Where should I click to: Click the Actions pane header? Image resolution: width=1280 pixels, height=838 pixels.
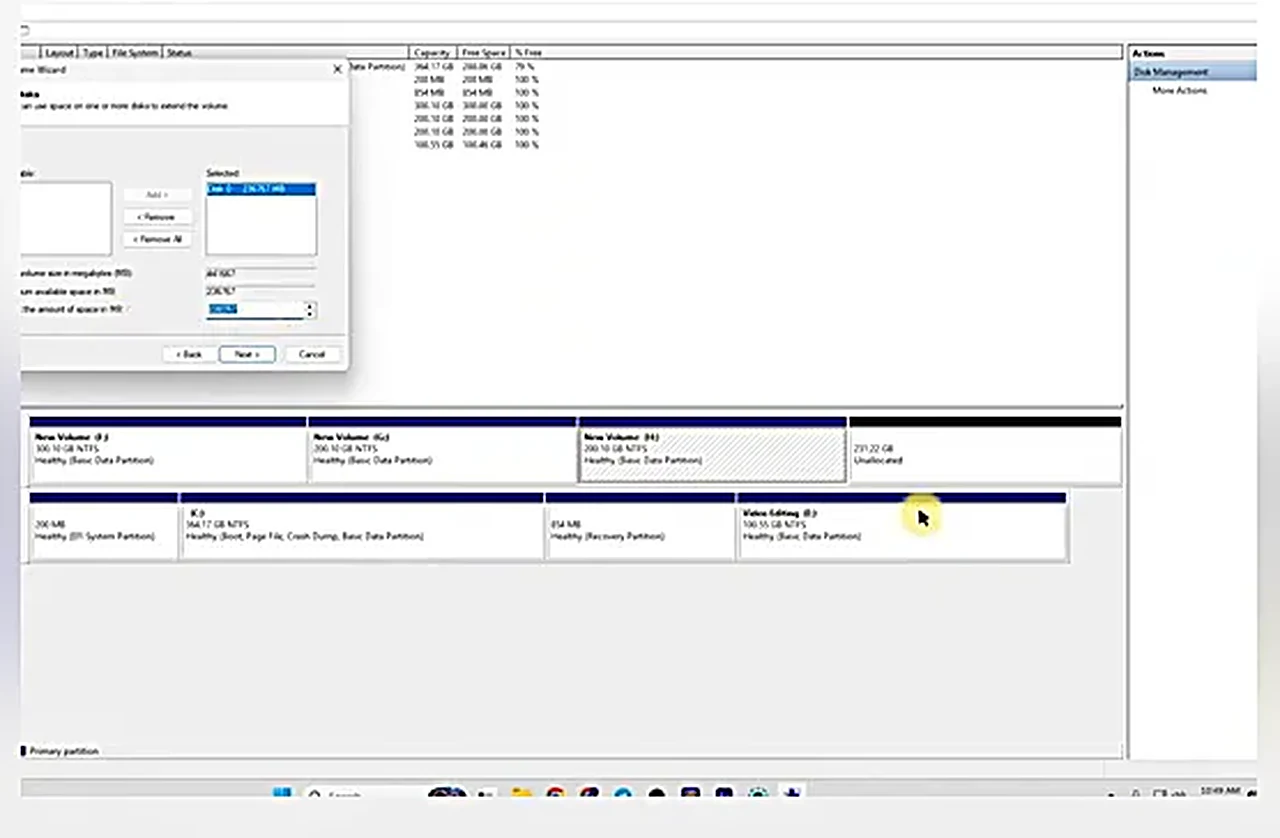pos(1193,53)
